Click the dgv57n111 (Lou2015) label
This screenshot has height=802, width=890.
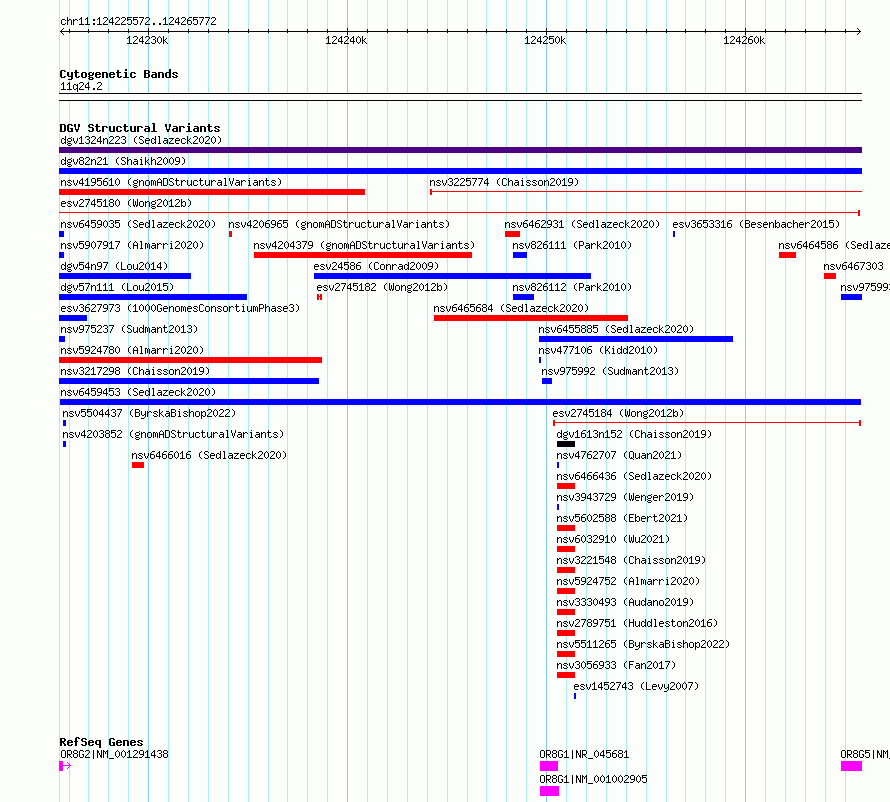click(117, 287)
